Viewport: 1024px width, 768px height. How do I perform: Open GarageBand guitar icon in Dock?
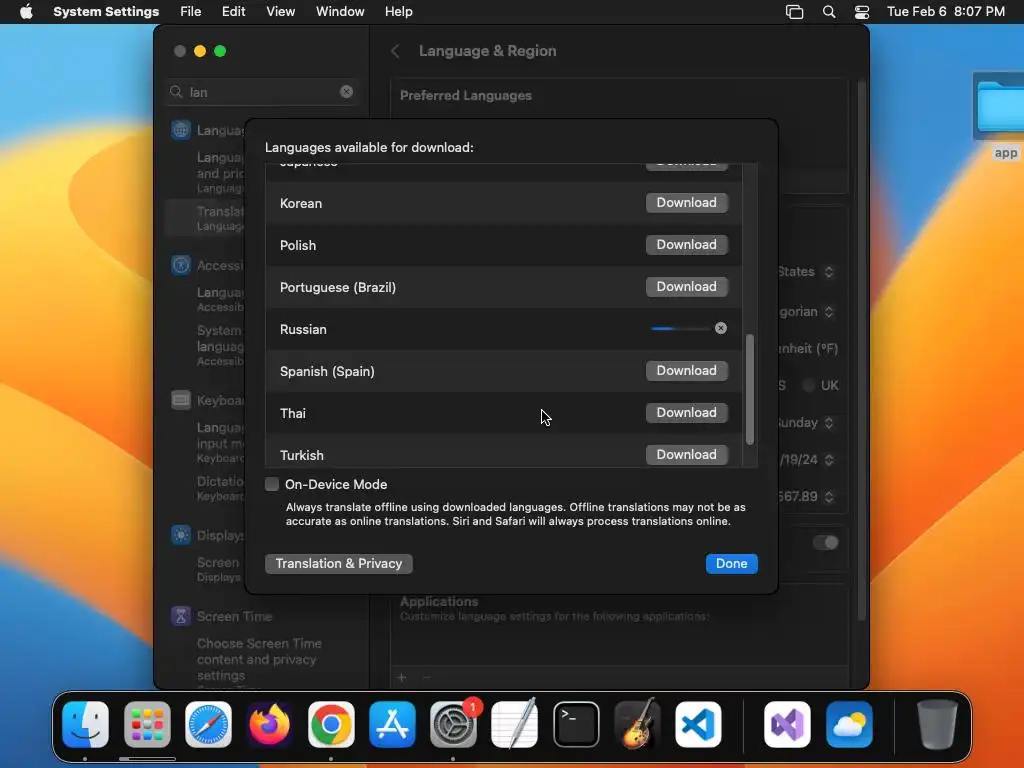[637, 724]
